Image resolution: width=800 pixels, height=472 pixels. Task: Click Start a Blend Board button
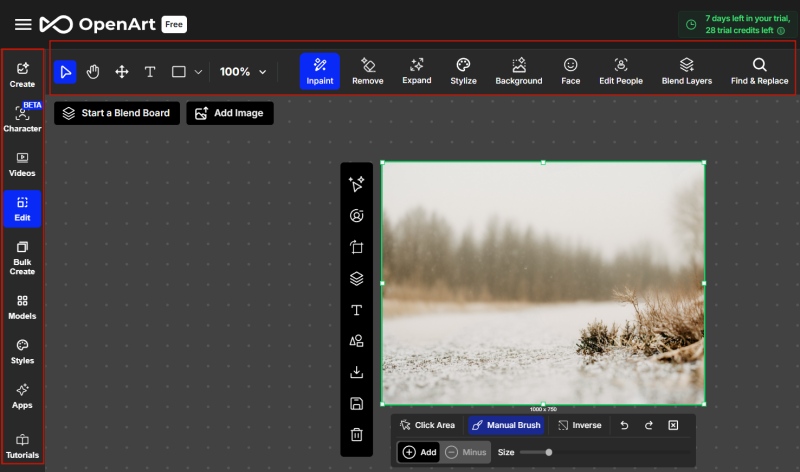tap(117, 113)
